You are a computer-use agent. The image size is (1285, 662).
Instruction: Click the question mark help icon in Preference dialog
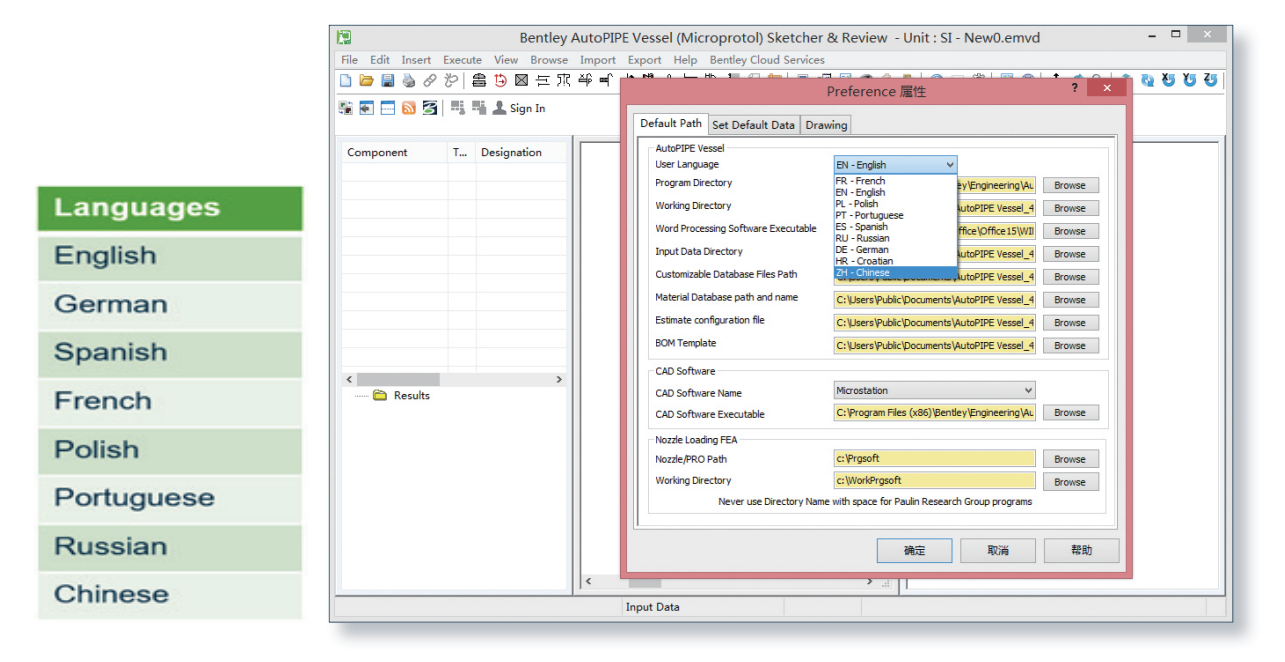pos(1075,88)
